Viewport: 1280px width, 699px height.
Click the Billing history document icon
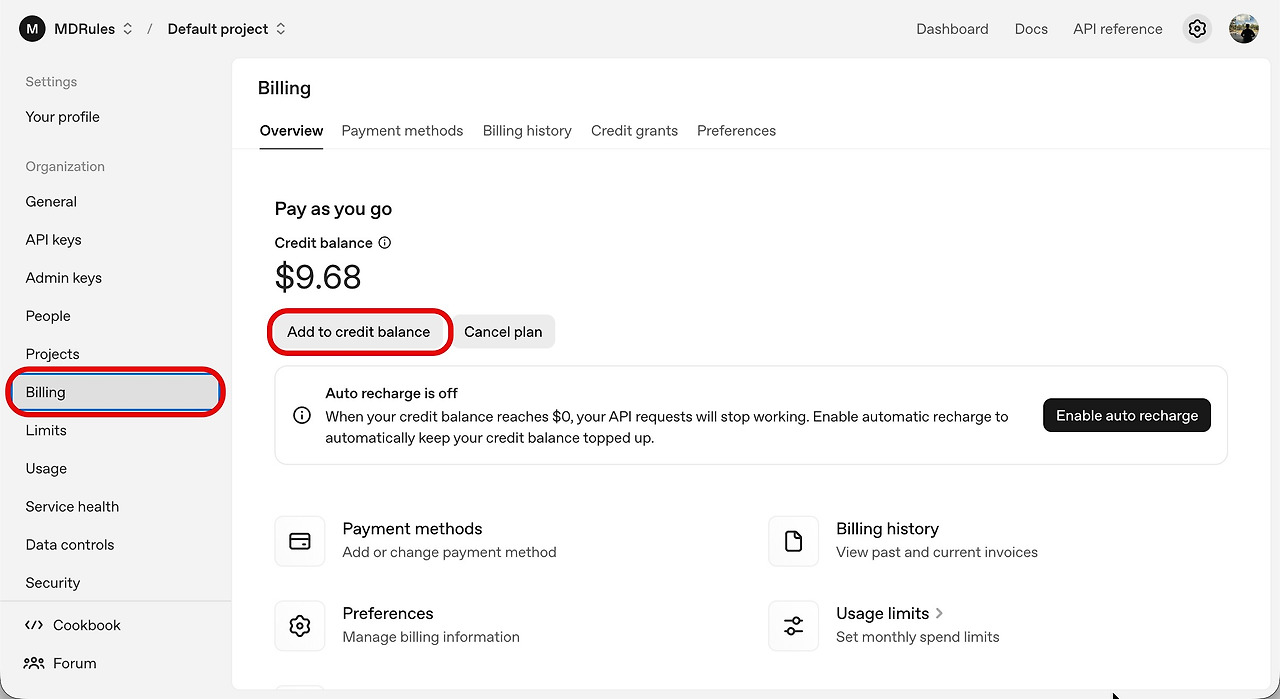[x=794, y=541]
